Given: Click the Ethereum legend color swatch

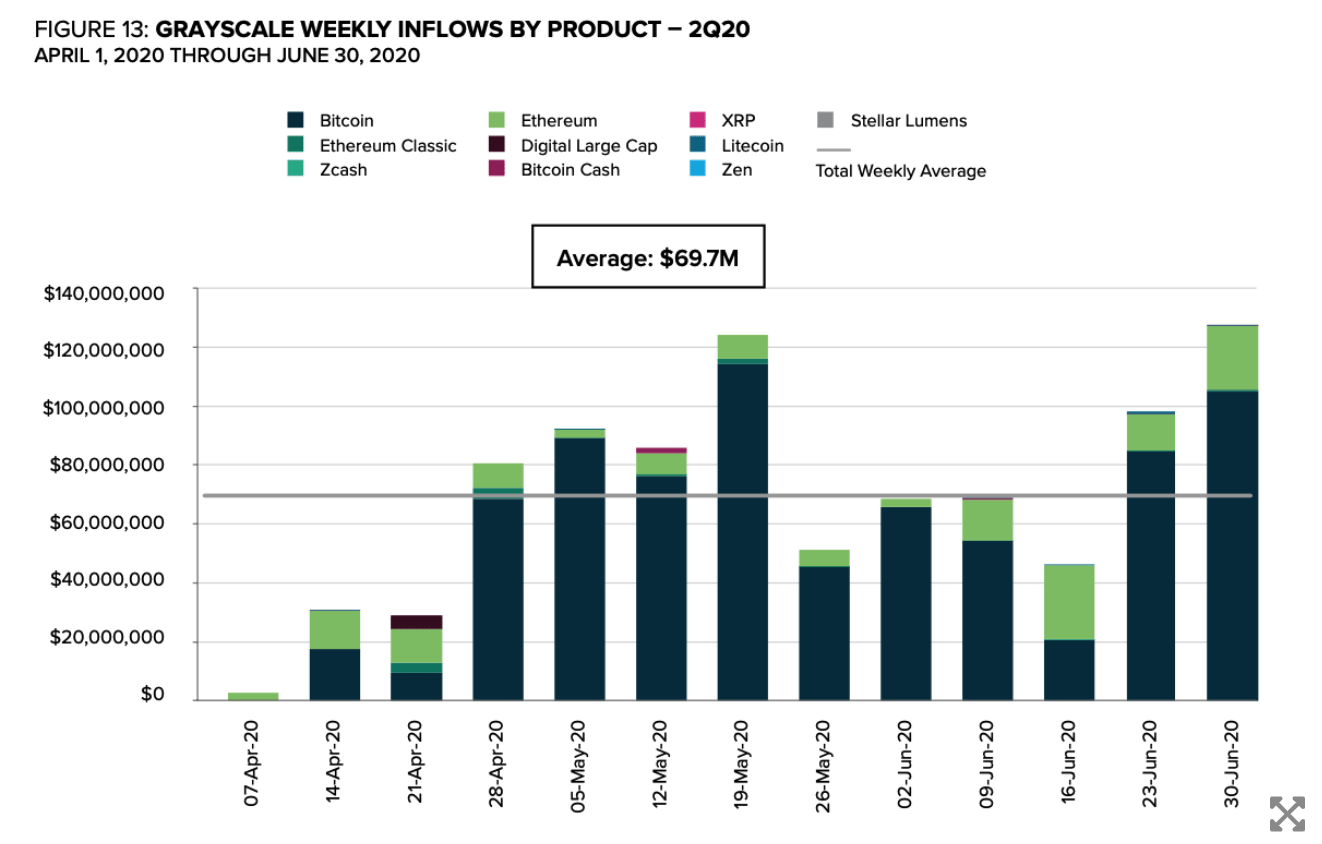Looking at the screenshot, I should (495, 121).
